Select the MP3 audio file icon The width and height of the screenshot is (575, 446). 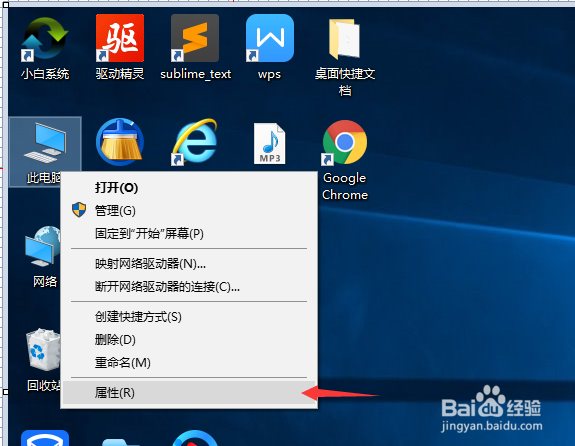[270, 143]
